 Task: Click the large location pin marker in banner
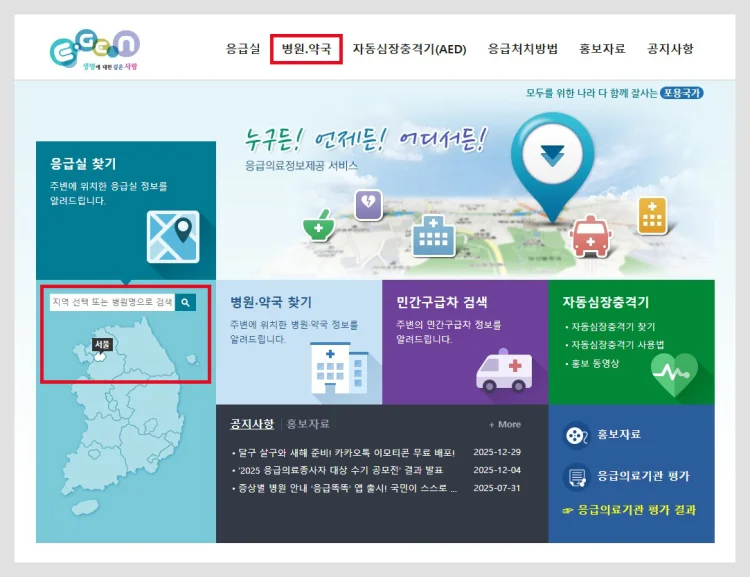pyautogui.click(x=552, y=166)
